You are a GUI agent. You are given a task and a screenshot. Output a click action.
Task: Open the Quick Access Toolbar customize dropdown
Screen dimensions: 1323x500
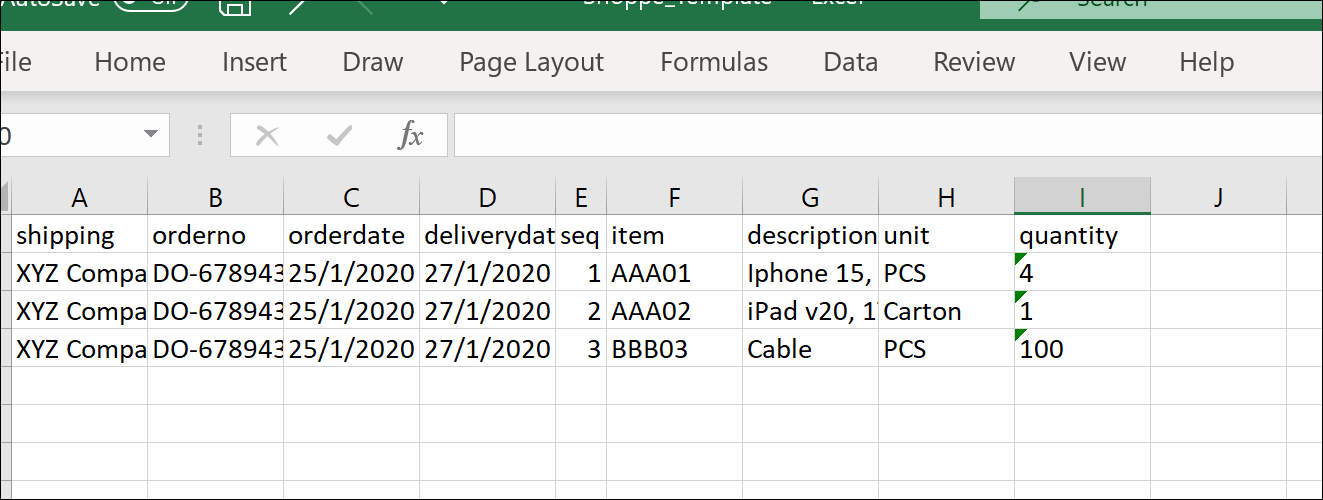pos(443,4)
